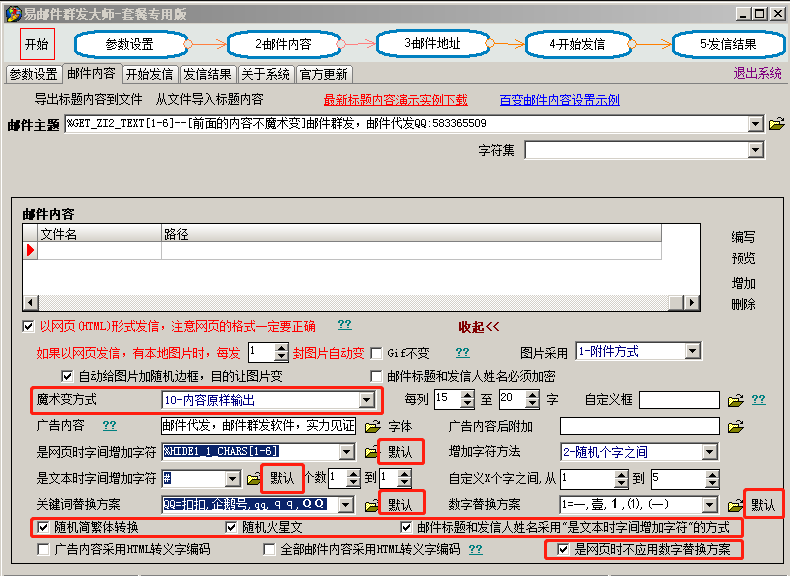790x576 pixels.
Task: Click 默认 for text character insertion
Action: point(282,478)
